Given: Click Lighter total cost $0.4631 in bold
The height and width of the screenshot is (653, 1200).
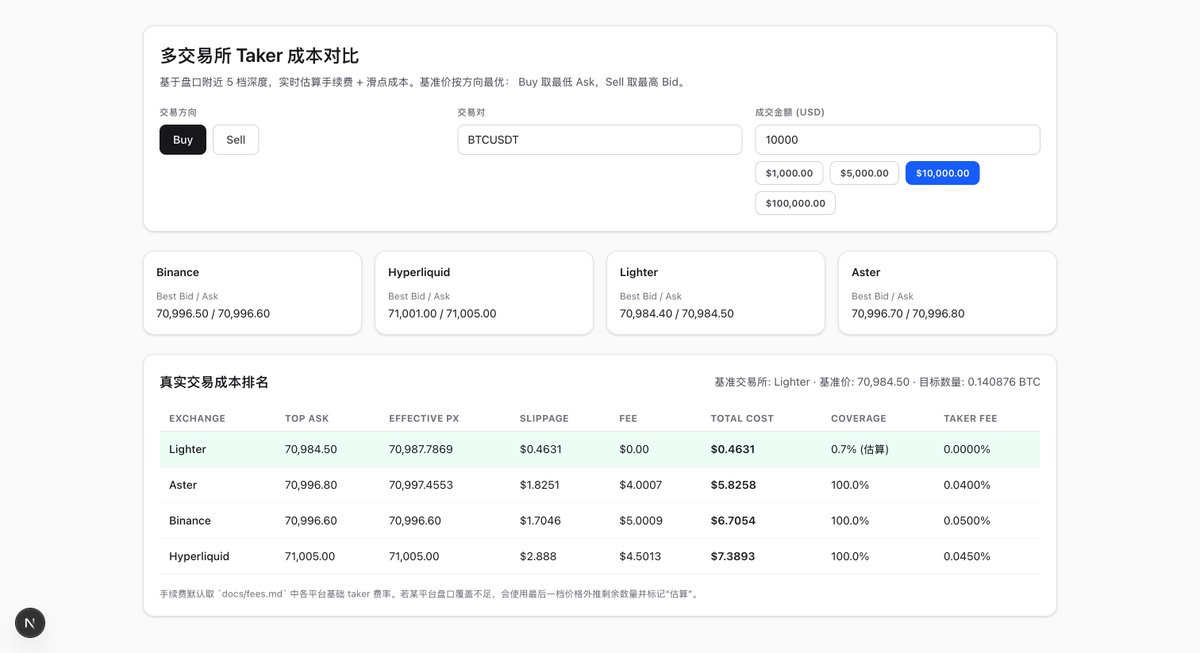Looking at the screenshot, I should click(733, 449).
